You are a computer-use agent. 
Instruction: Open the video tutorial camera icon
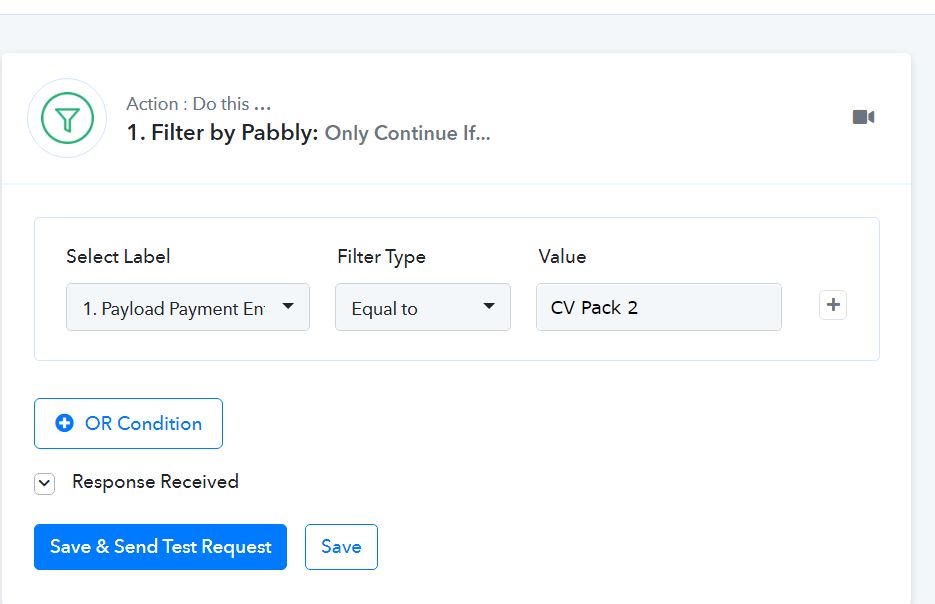pos(863,117)
